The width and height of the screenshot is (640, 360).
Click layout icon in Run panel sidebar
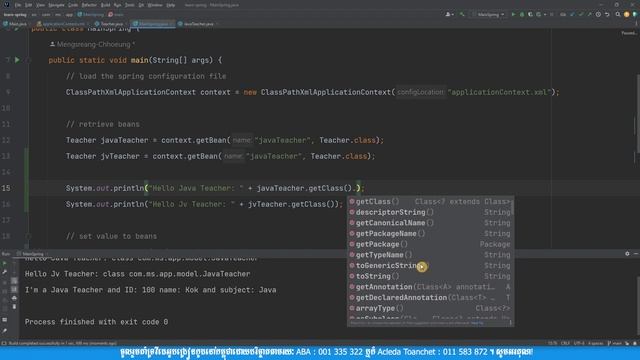point(5,320)
